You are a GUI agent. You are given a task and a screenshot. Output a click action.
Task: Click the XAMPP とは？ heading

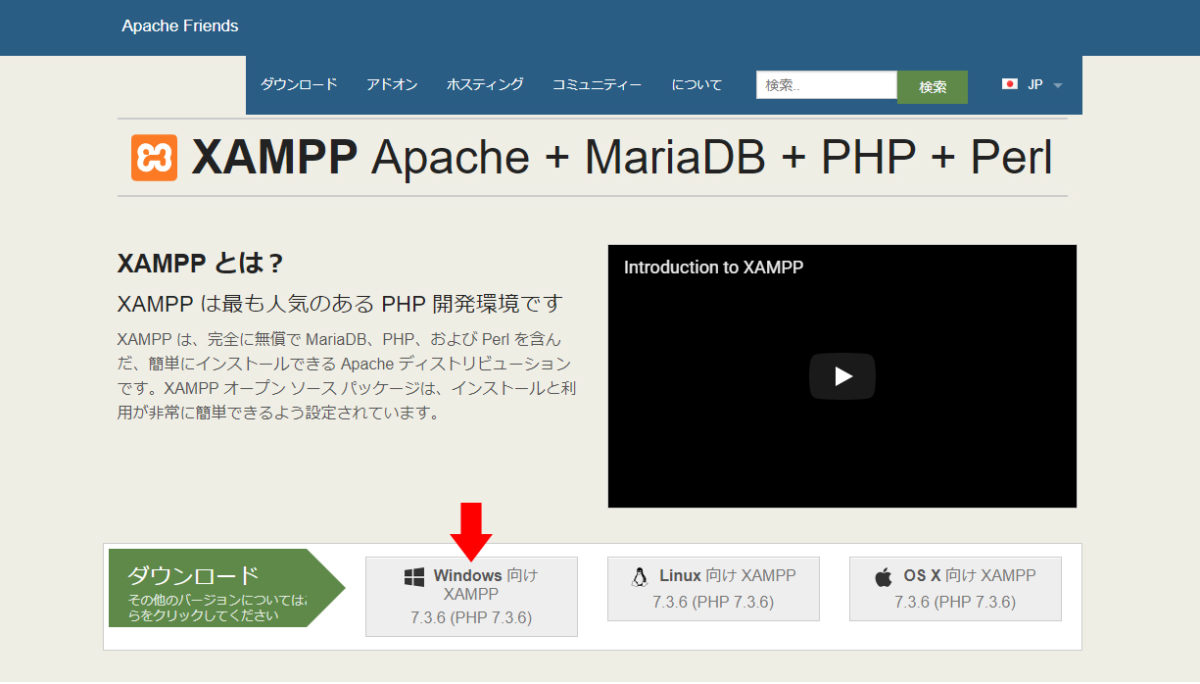pos(200,263)
